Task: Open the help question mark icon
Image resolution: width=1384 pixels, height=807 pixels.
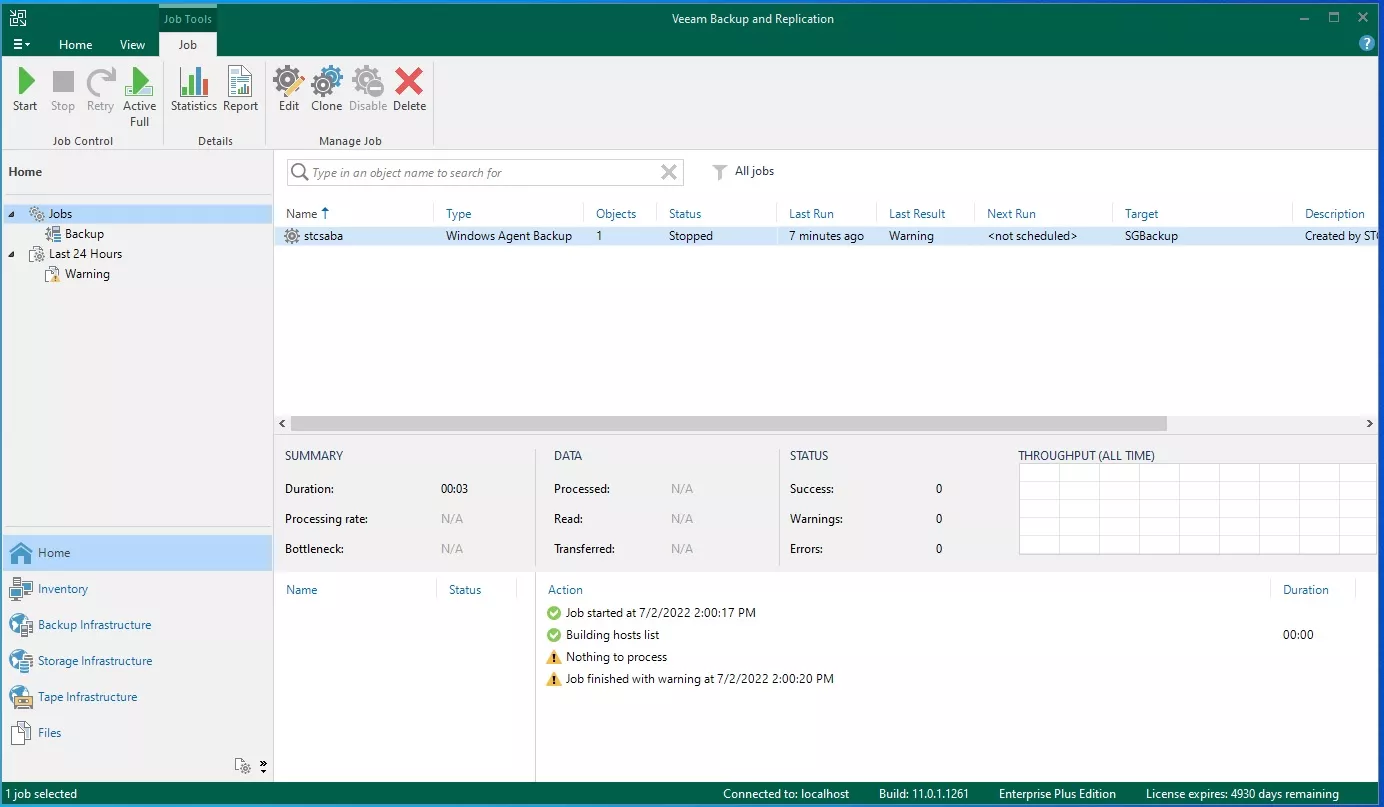Action: click(1367, 44)
